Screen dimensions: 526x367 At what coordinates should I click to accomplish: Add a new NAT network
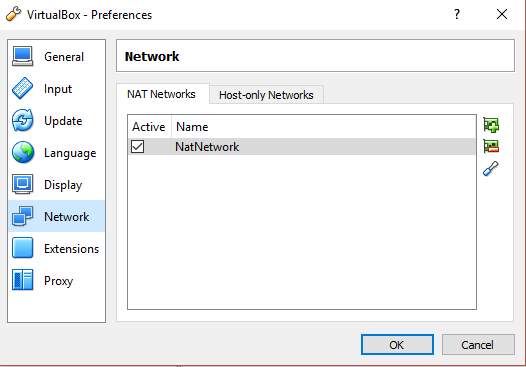coord(491,125)
